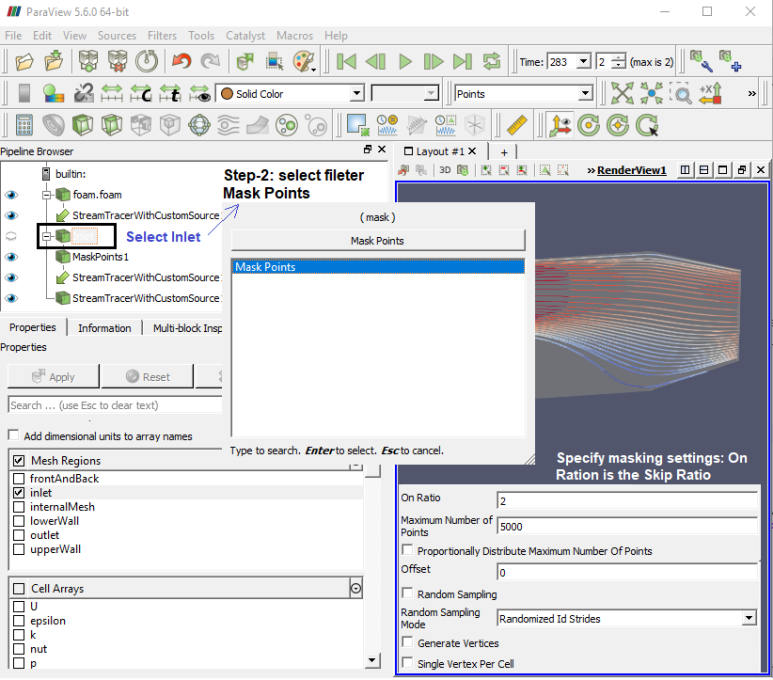Image resolution: width=773 pixels, height=680 pixels.
Task: Click the Redo arrow icon
Action: [x=211, y=62]
